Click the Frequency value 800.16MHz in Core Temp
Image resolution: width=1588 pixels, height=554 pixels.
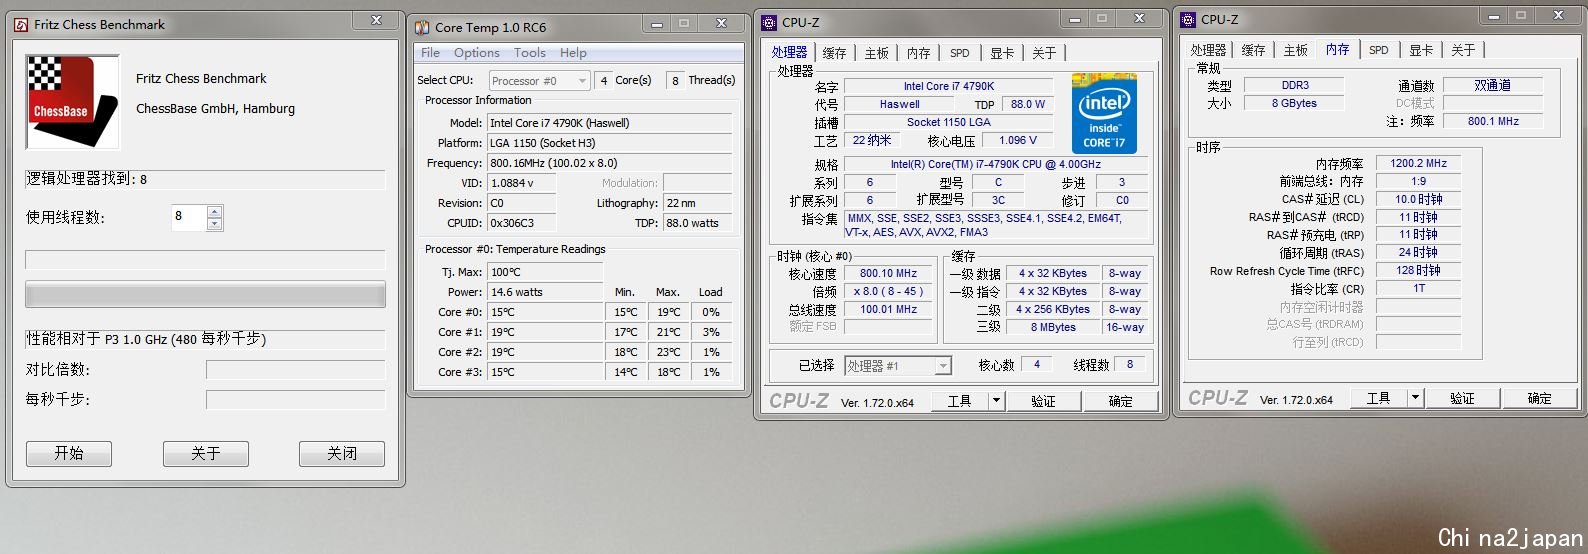[610, 163]
